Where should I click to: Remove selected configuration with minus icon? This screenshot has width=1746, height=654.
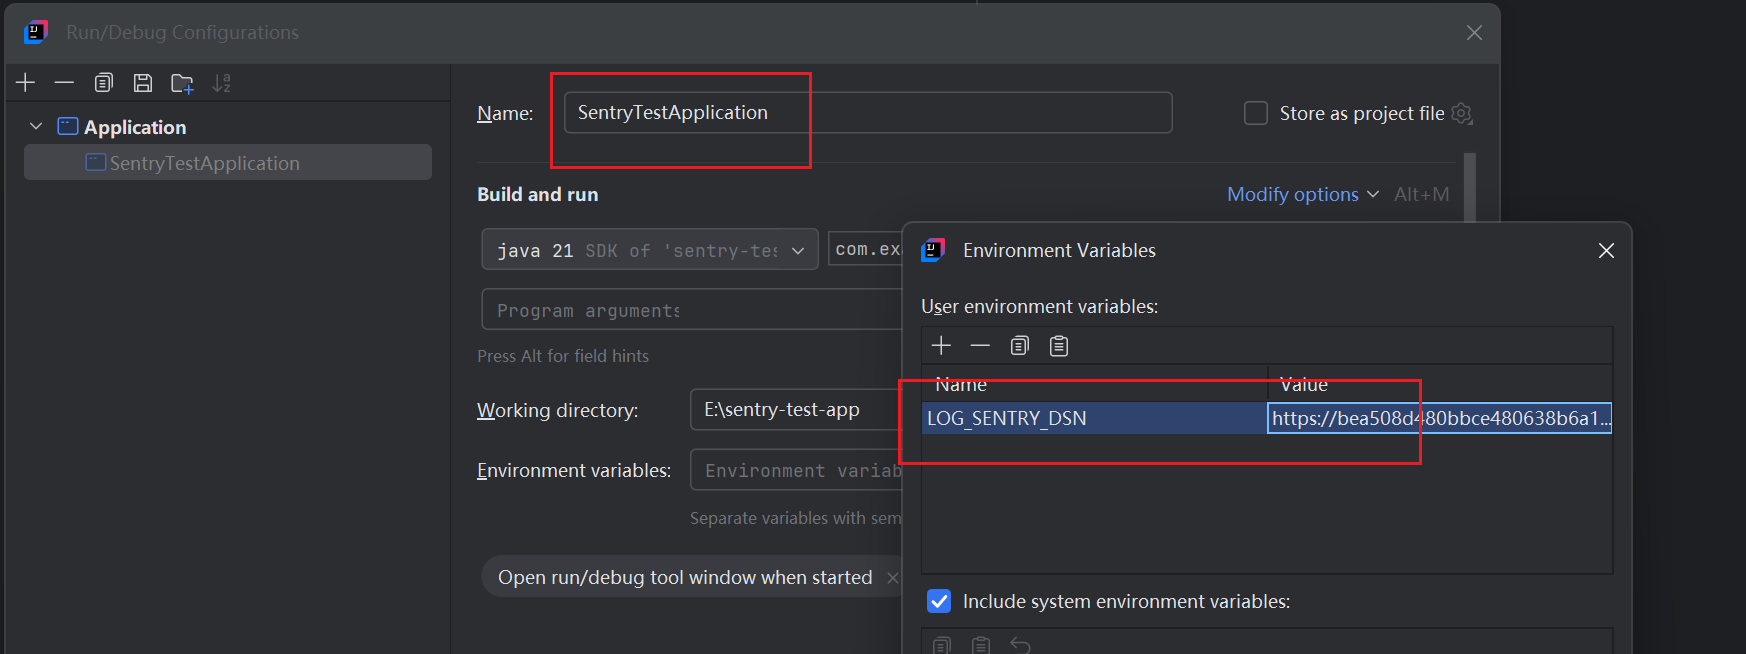point(64,83)
